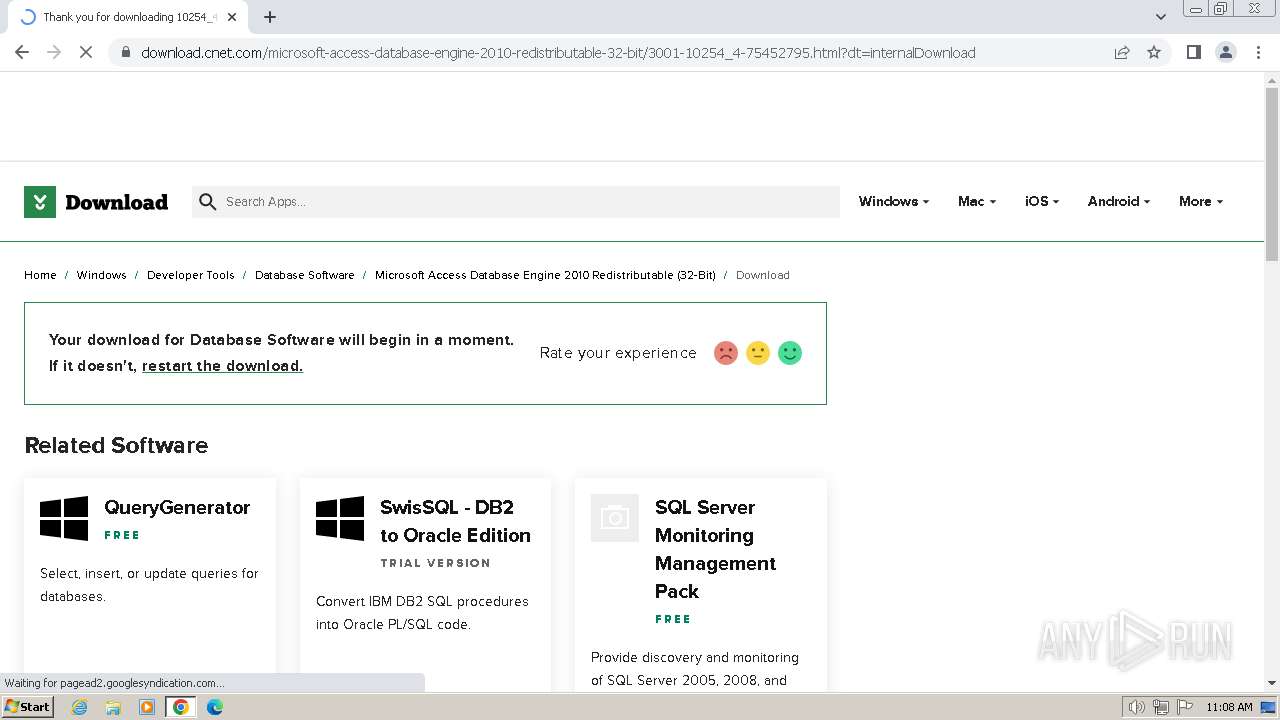Rate experience with the happy green face
This screenshot has width=1280, height=720.
click(x=790, y=353)
